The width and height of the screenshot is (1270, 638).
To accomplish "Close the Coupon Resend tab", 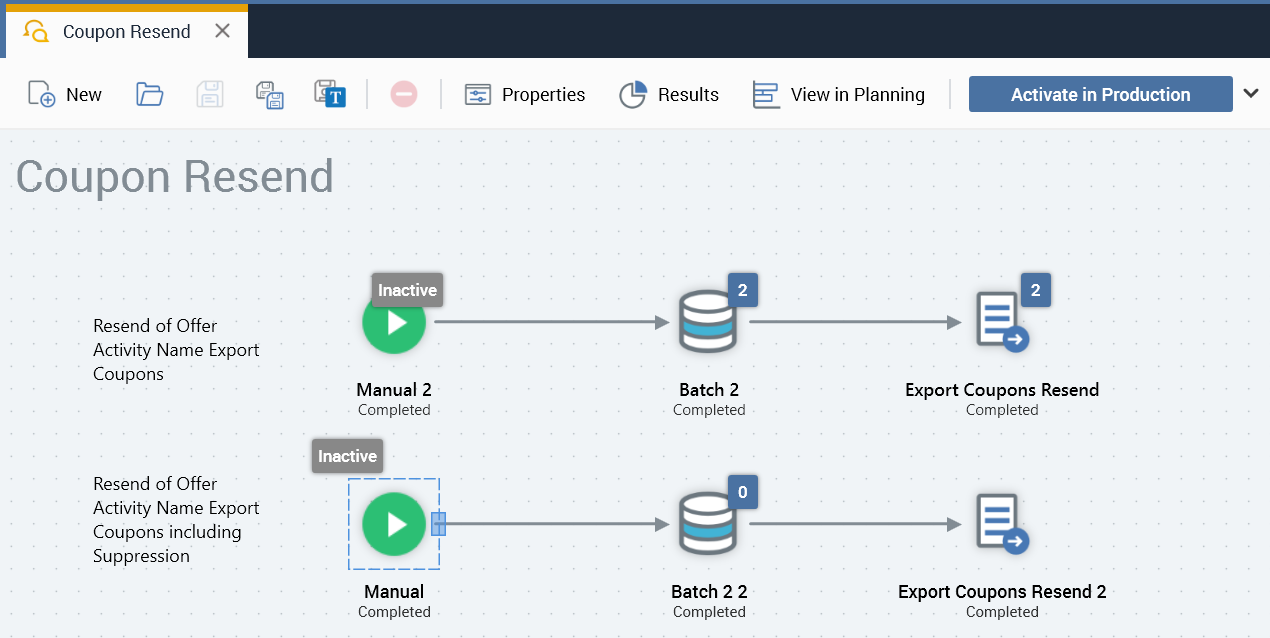I will point(223,31).
